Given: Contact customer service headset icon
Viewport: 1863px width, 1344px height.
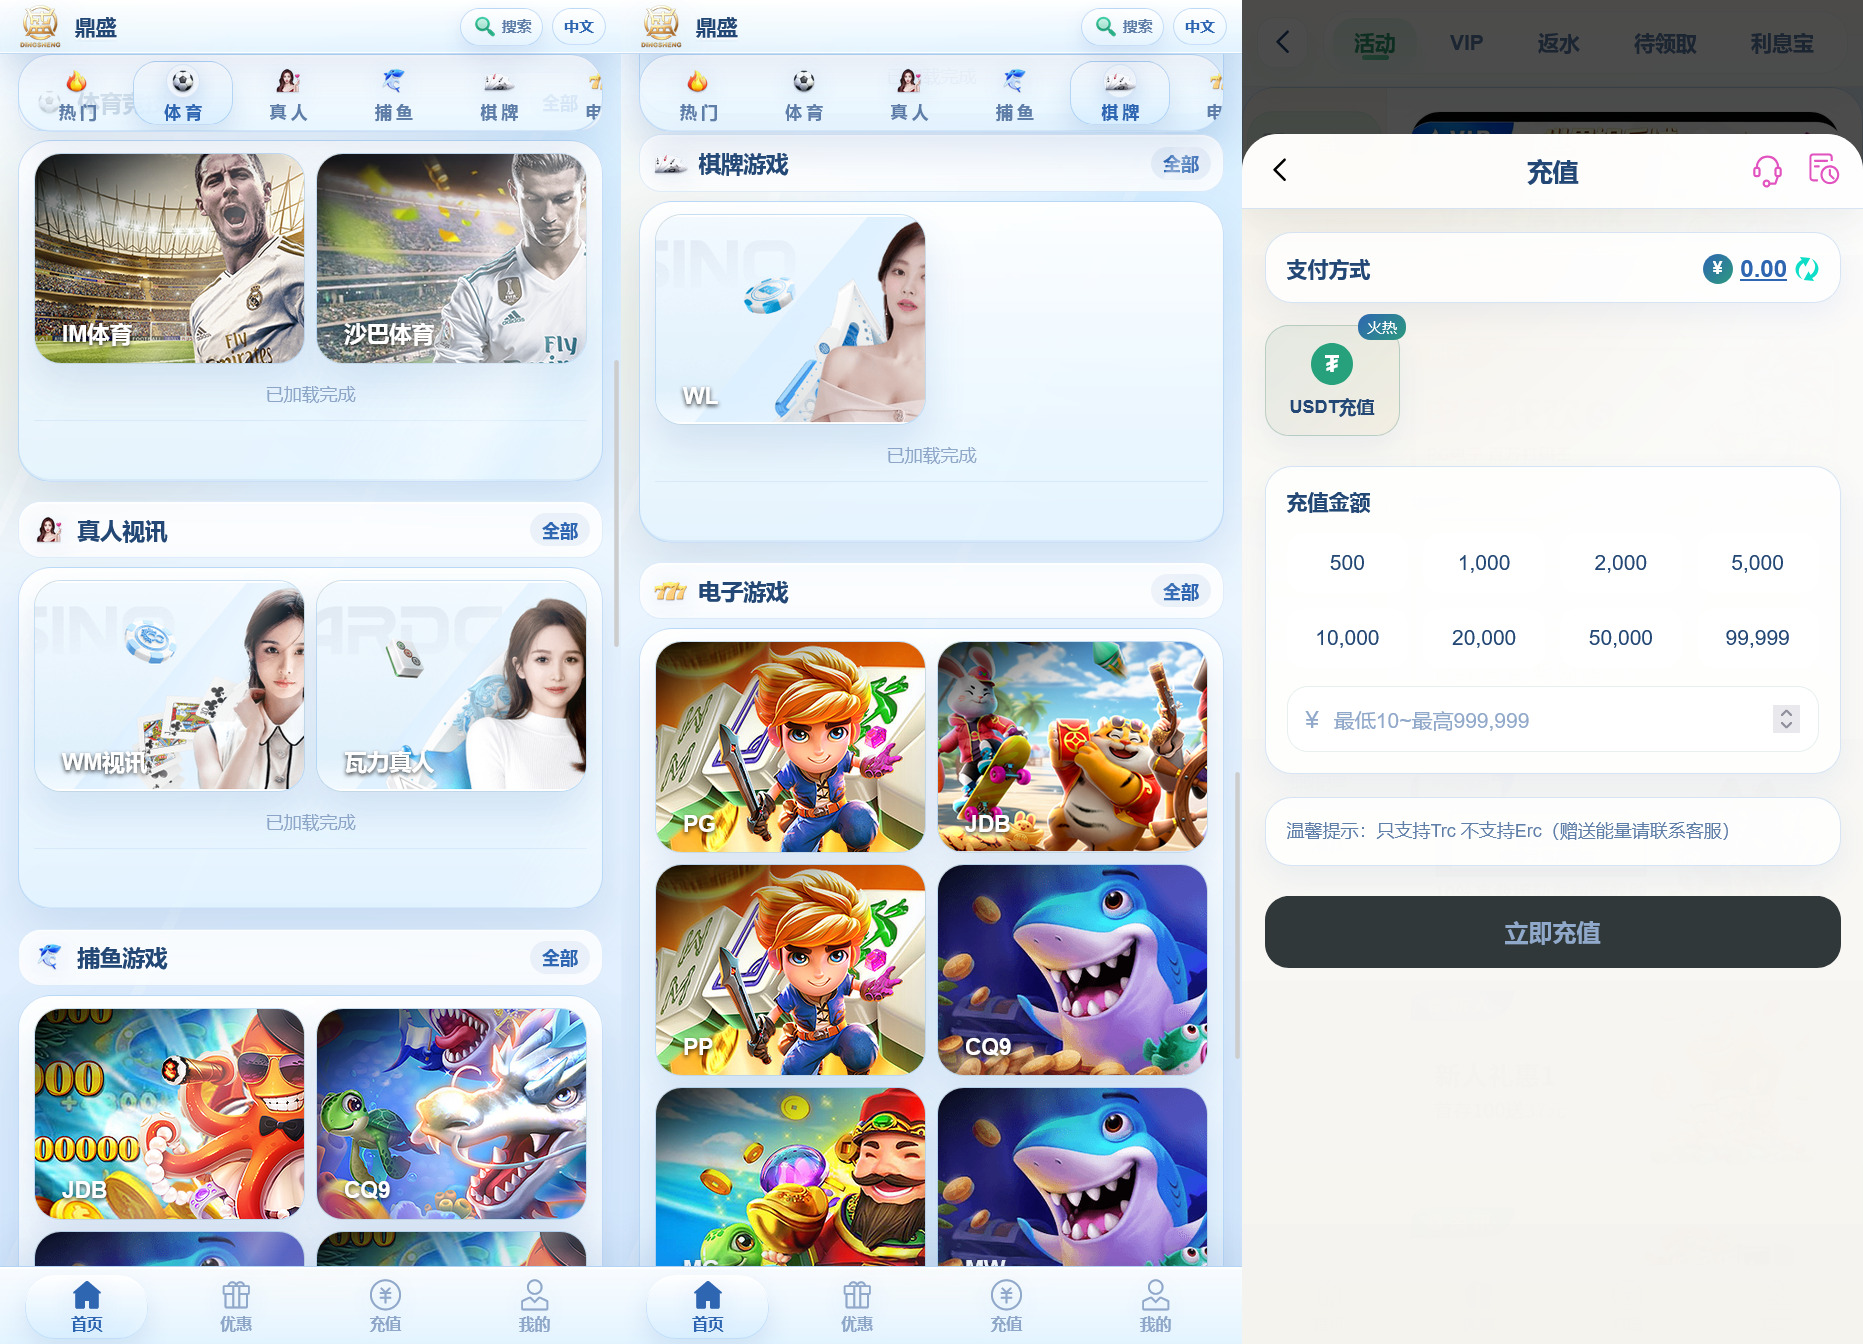Looking at the screenshot, I should click(x=1767, y=171).
